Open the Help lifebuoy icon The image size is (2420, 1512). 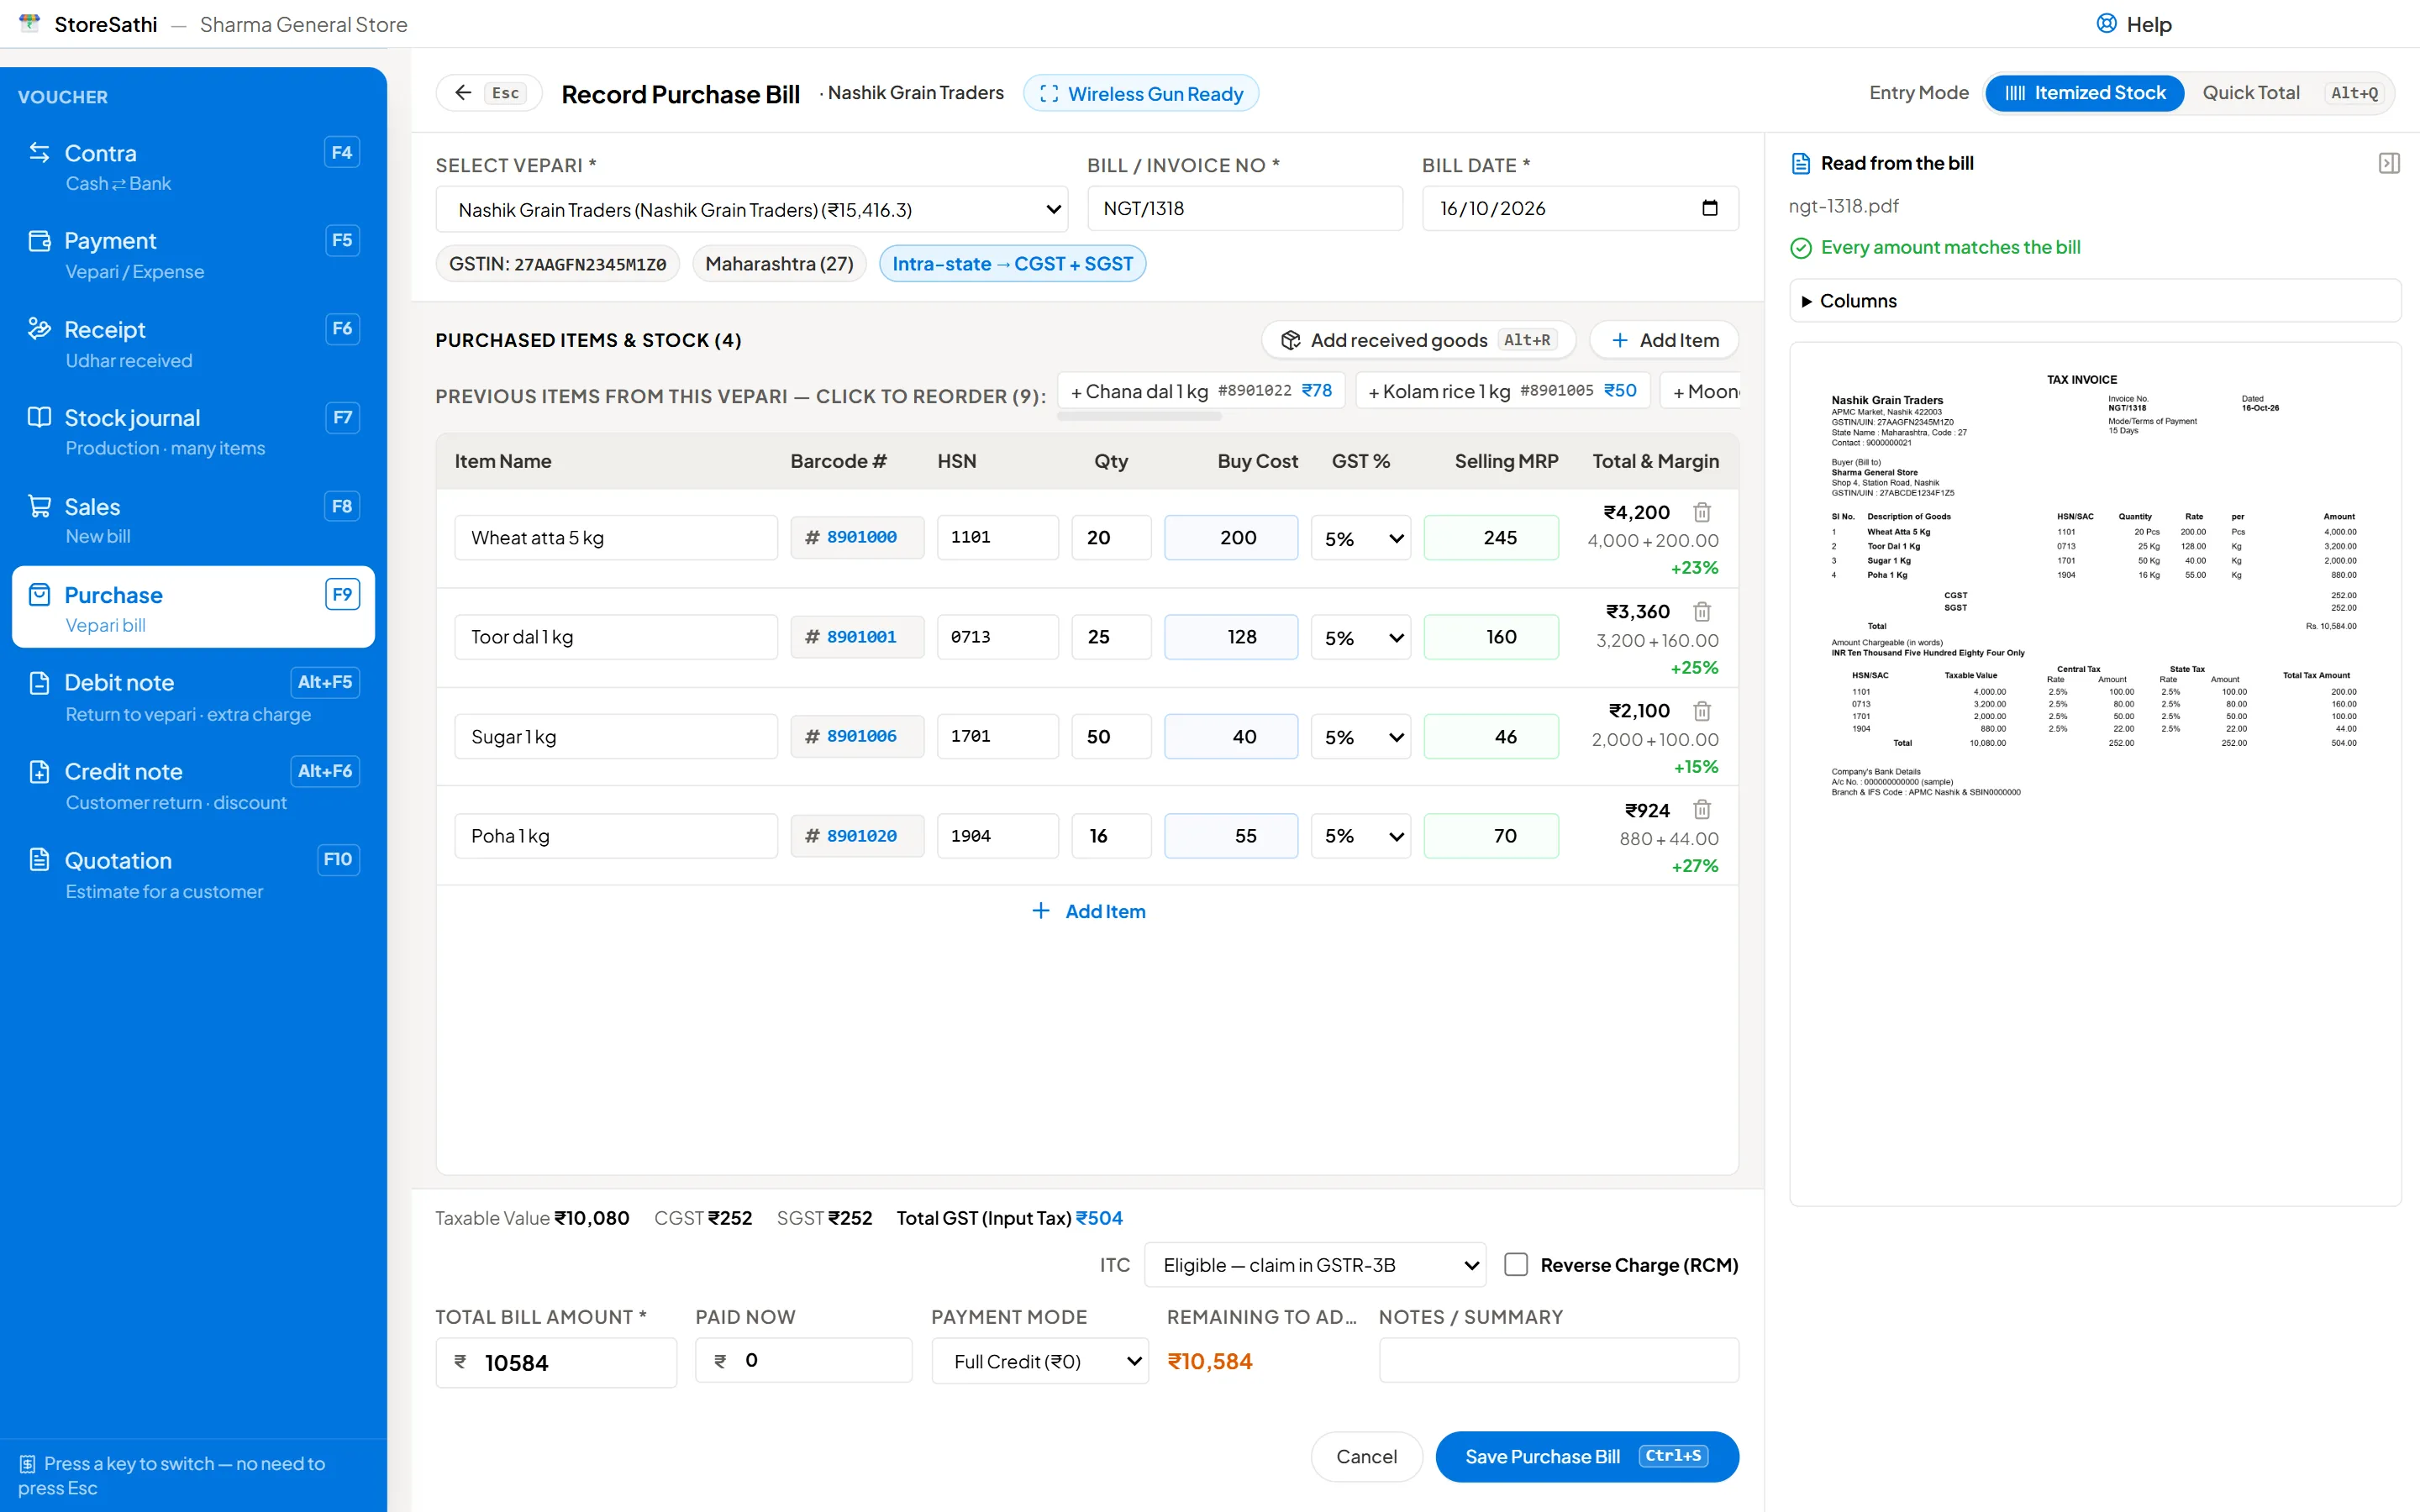(x=2106, y=24)
